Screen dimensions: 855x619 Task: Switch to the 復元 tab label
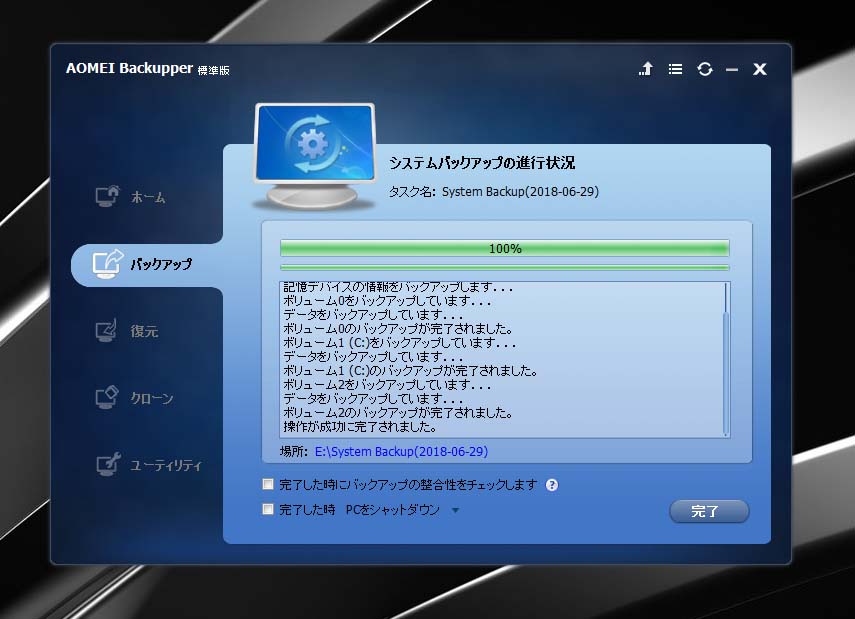click(x=144, y=331)
